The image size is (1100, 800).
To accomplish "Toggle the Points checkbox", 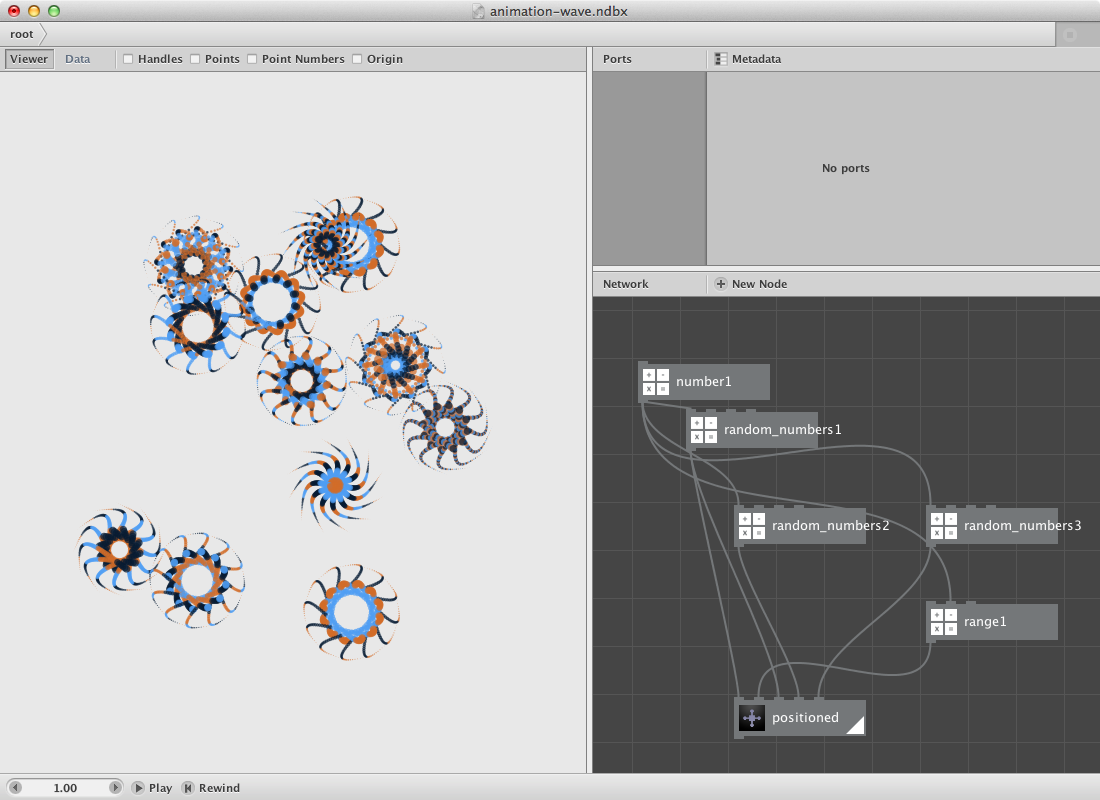I will point(195,59).
